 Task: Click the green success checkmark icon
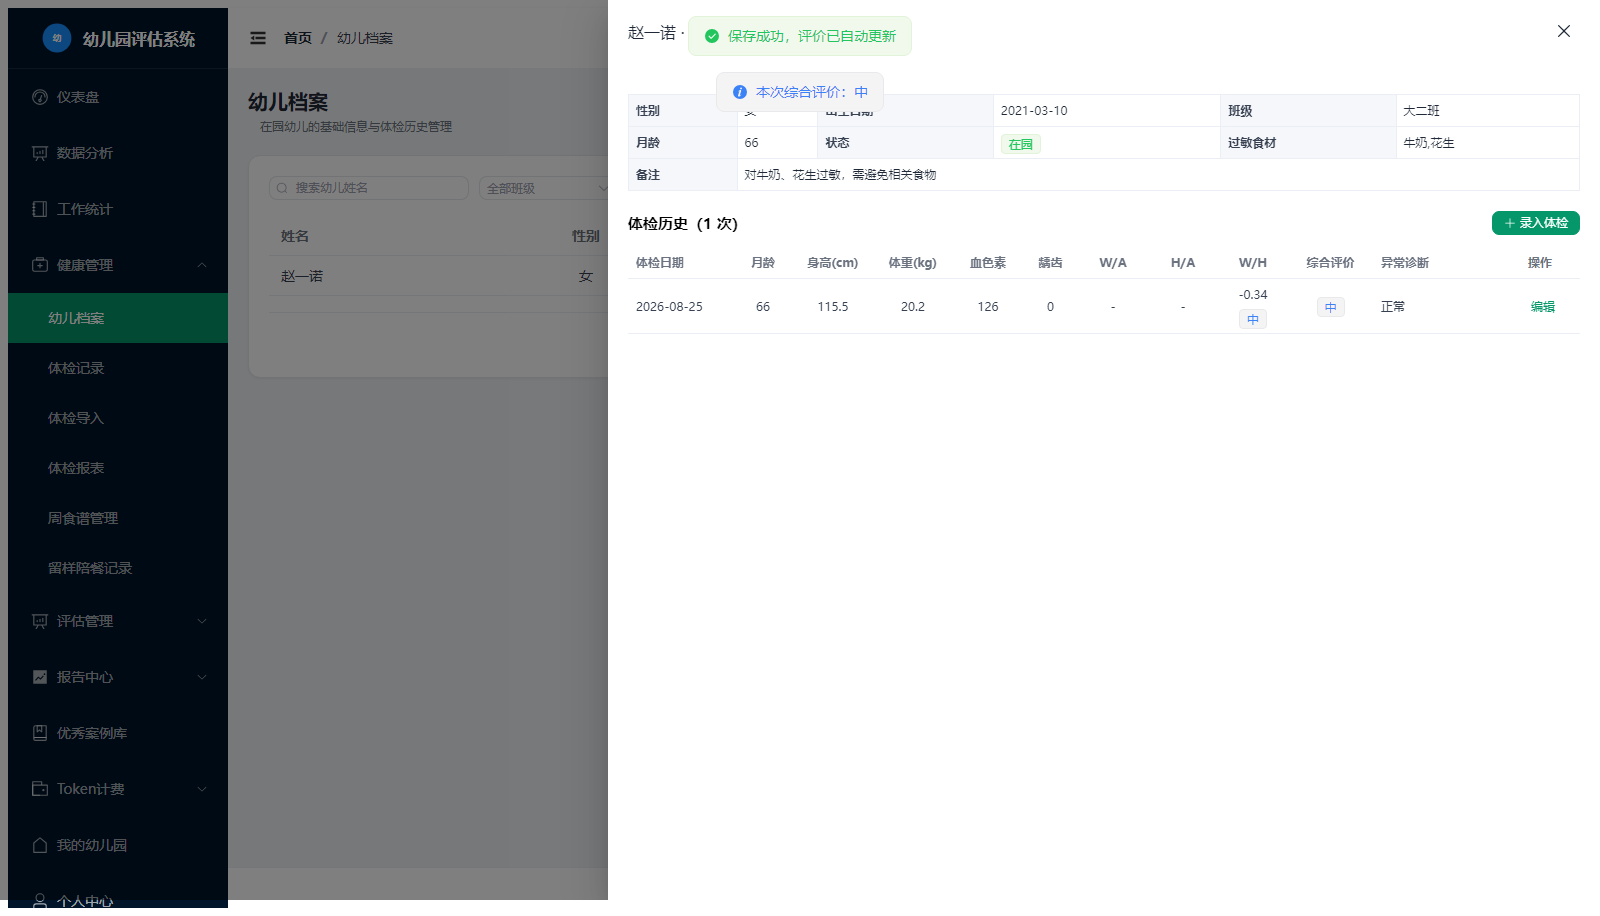(x=712, y=36)
